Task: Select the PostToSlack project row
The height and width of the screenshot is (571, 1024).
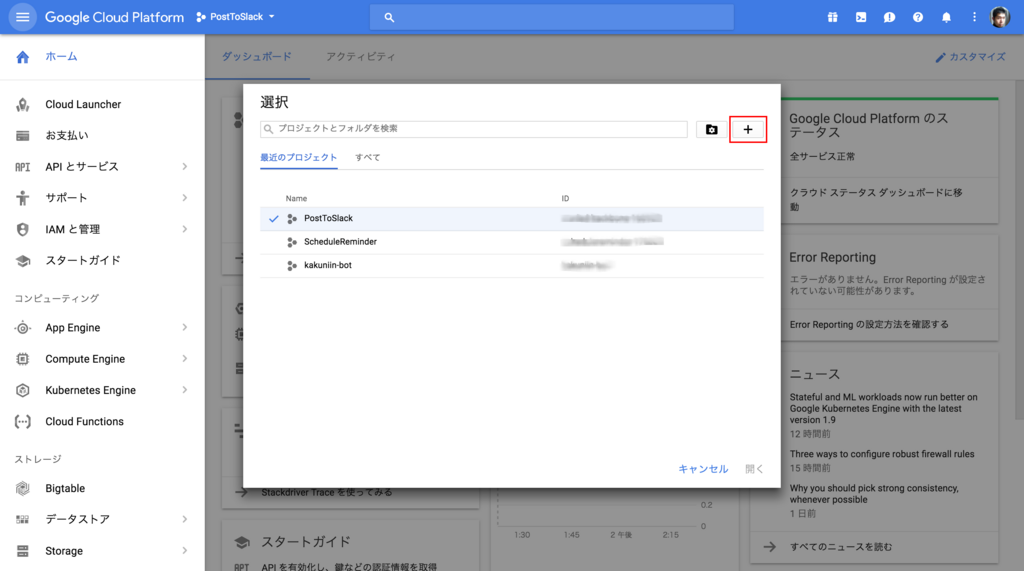Action: 511,219
